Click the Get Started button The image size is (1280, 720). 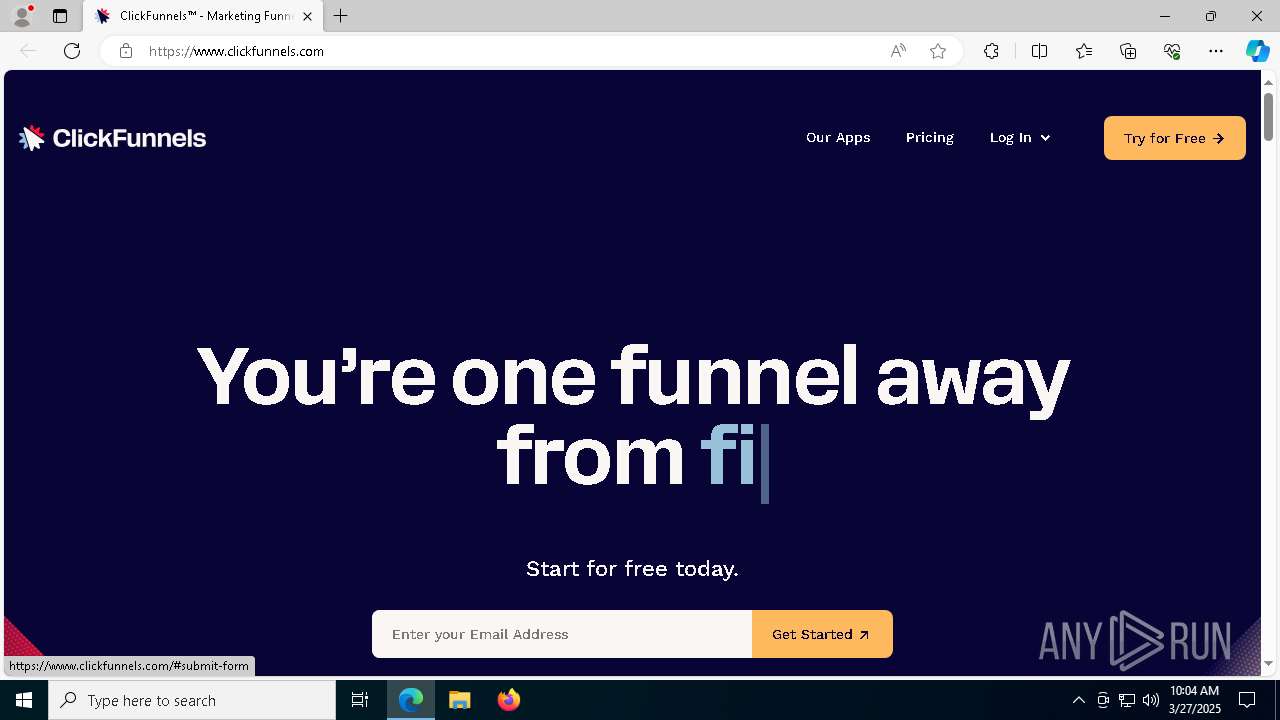[822, 634]
